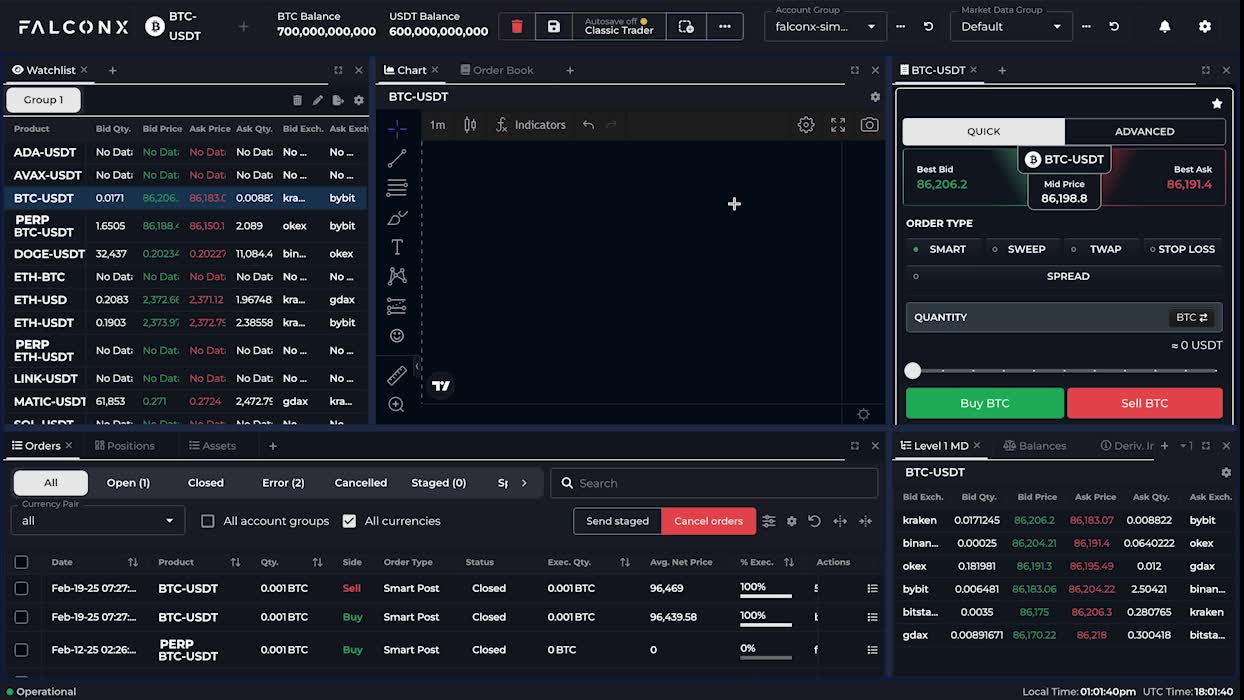Open the Fibonacci retracement chart tool
1244x700 pixels.
[397, 188]
